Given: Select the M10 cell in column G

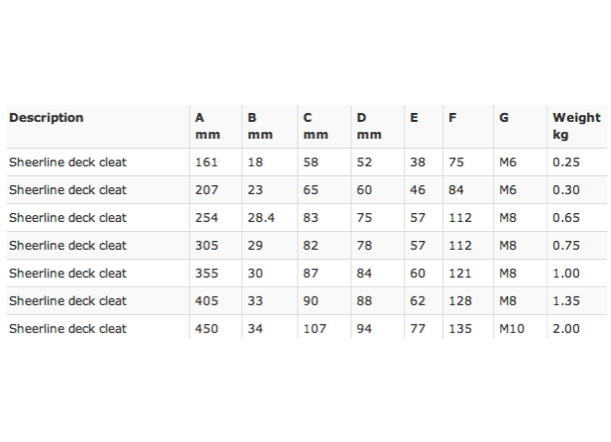Looking at the screenshot, I should click(512, 329).
